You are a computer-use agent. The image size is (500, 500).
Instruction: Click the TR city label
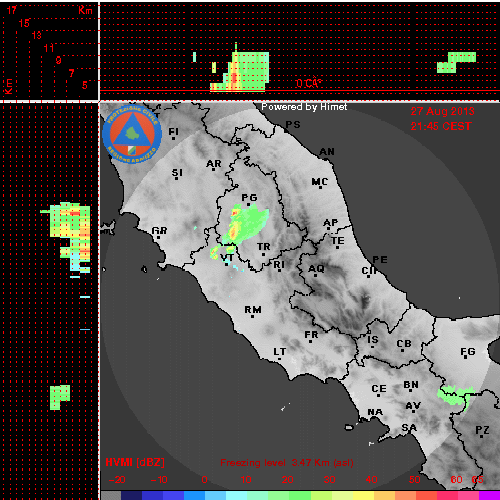264,247
